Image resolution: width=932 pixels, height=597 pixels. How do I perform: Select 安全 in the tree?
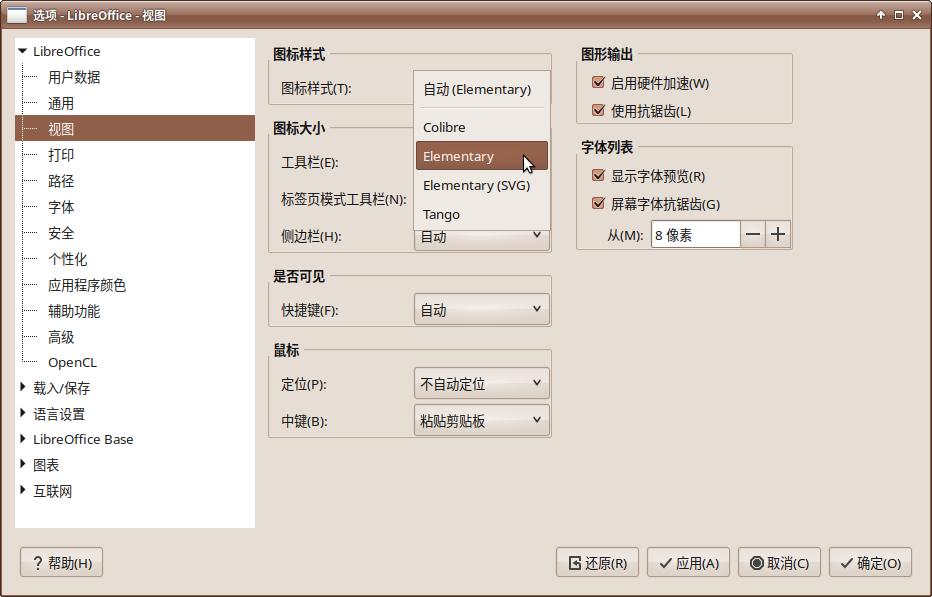(61, 233)
